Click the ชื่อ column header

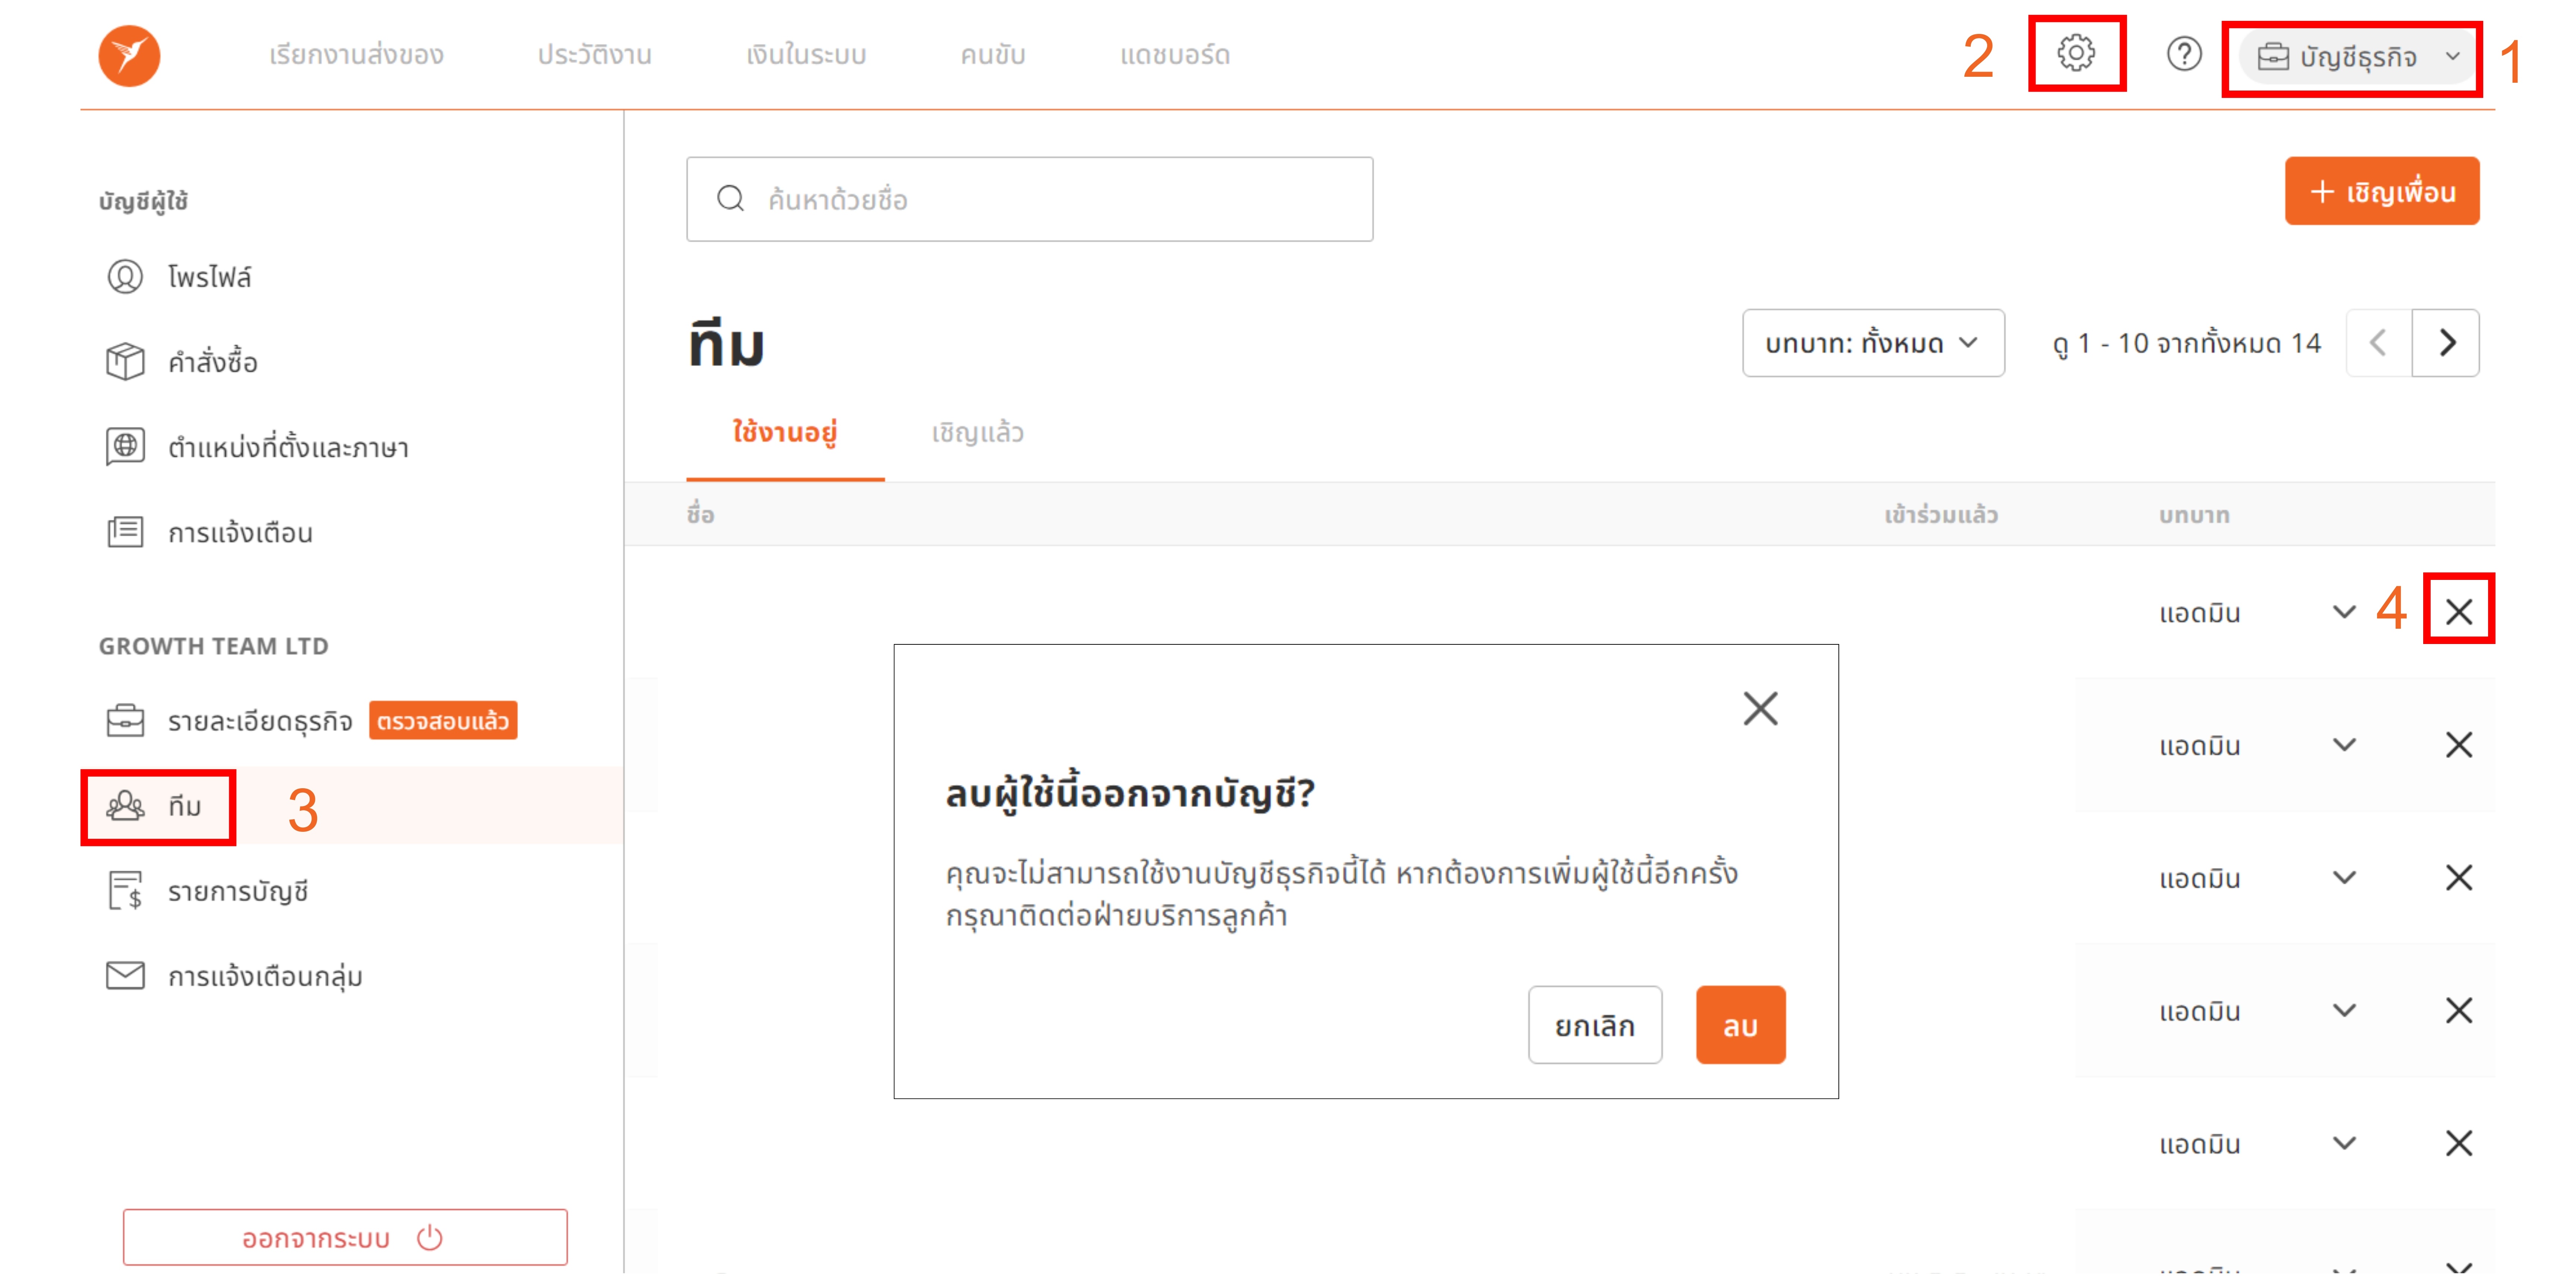pyautogui.click(x=700, y=514)
